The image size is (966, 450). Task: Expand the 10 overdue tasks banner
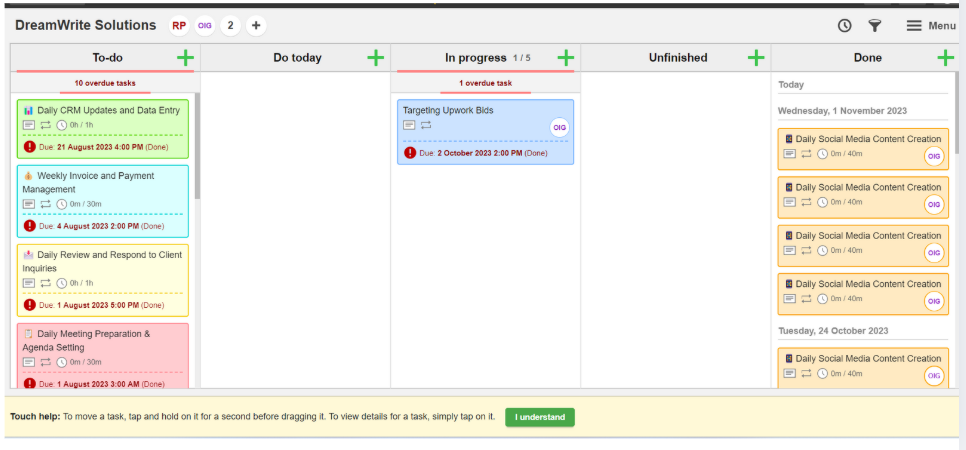(x=105, y=84)
